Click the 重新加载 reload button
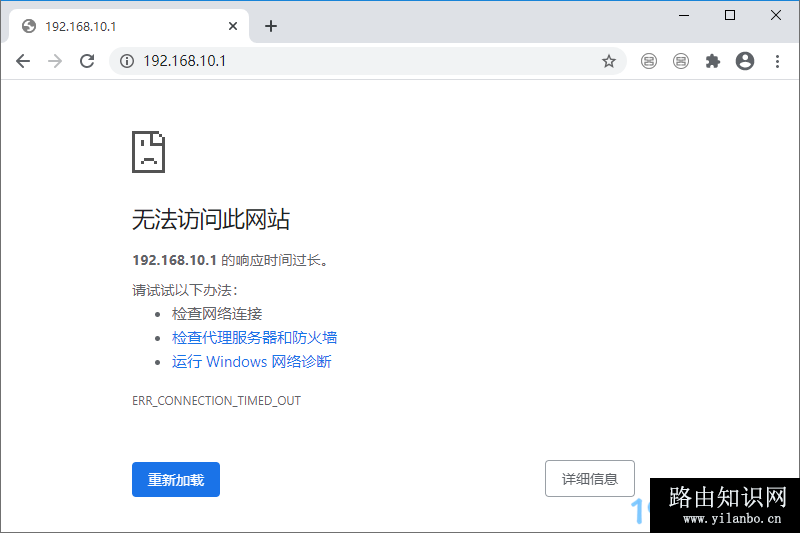The image size is (800, 533). pyautogui.click(x=176, y=479)
